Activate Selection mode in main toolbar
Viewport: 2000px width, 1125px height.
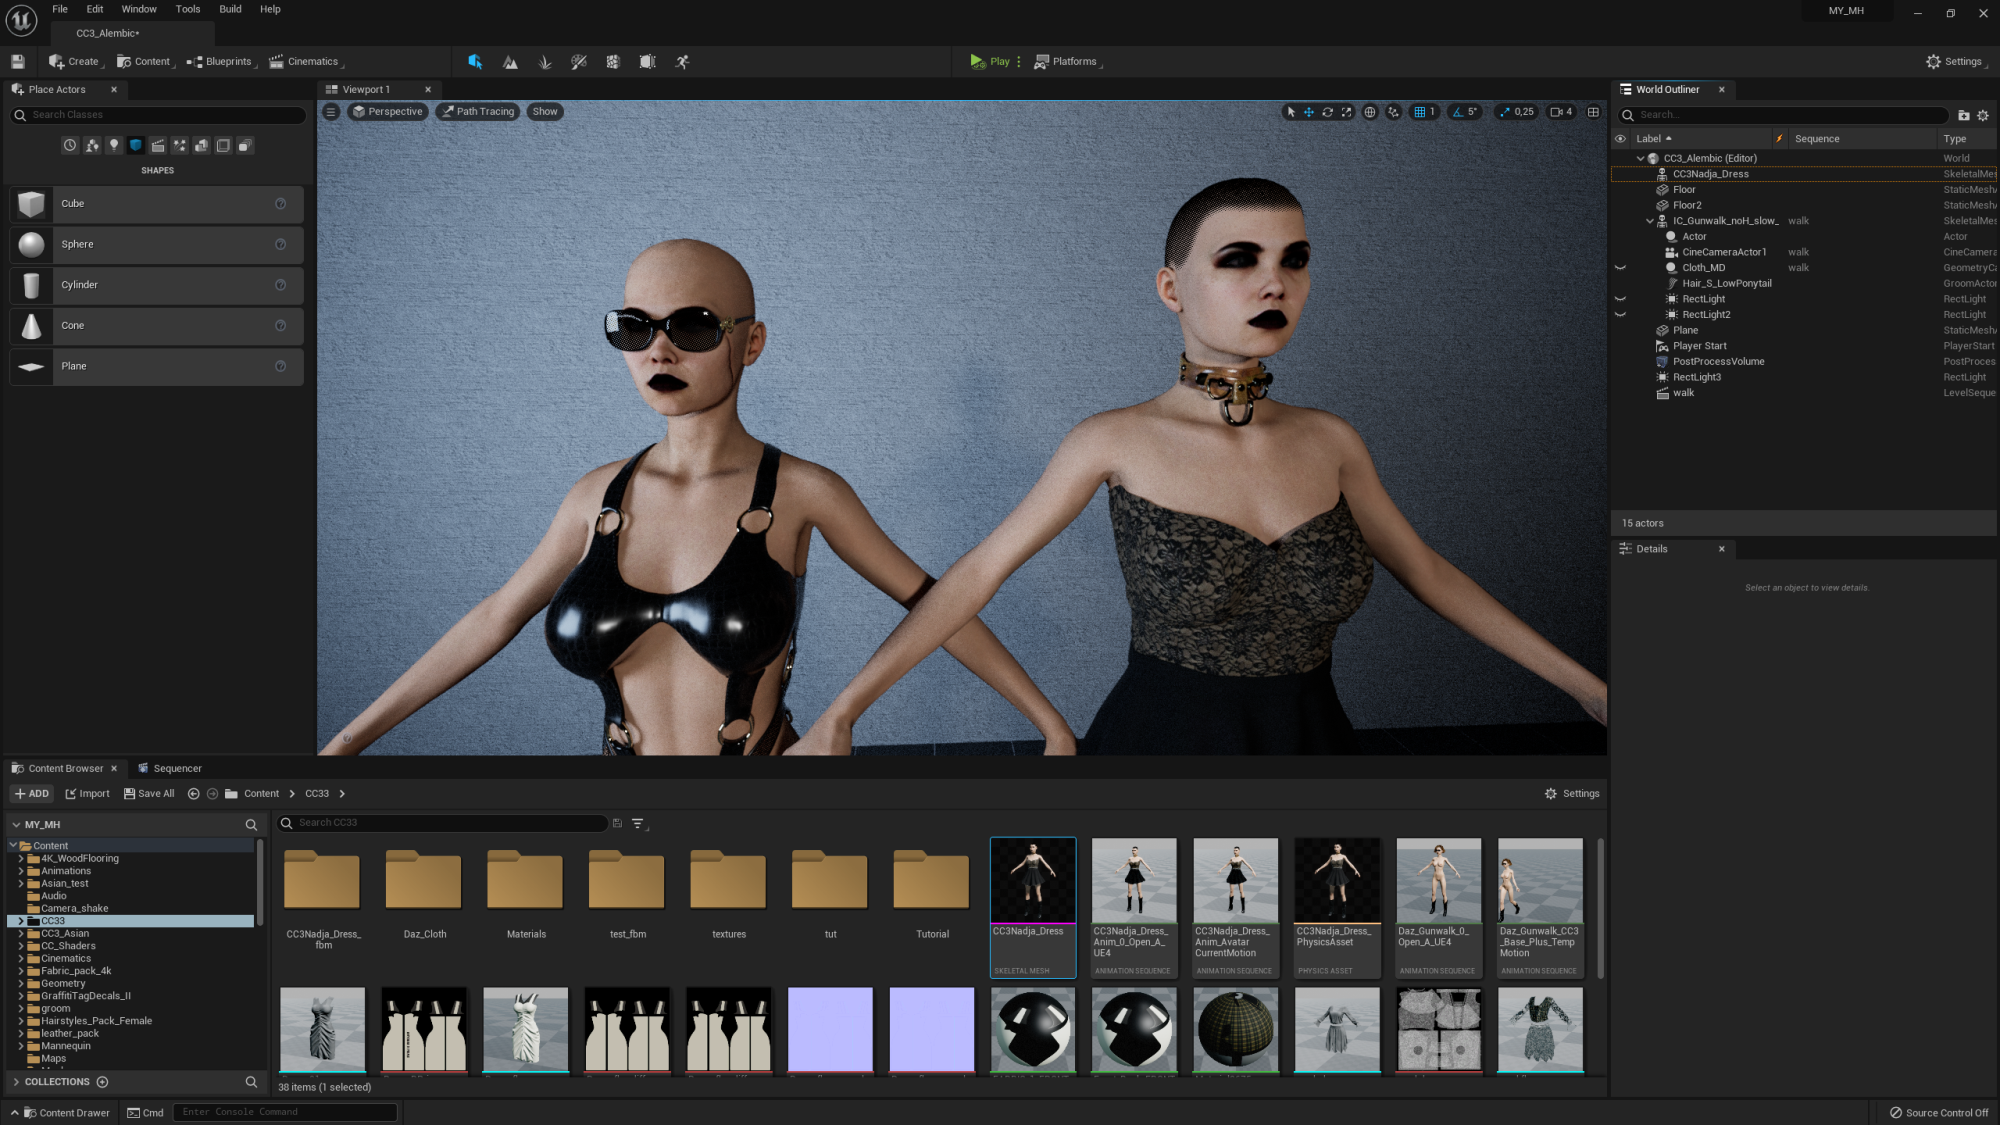coord(475,62)
